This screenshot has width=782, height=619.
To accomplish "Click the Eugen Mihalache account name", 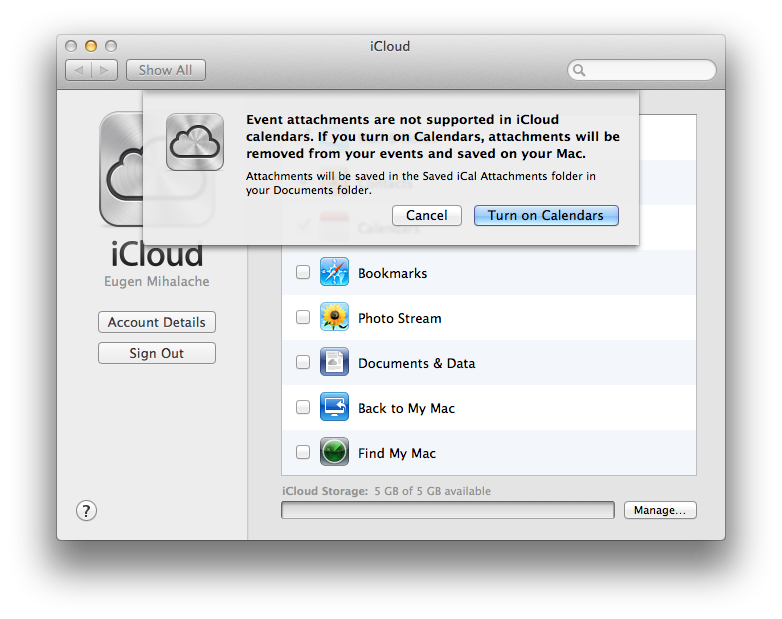I will tap(157, 281).
